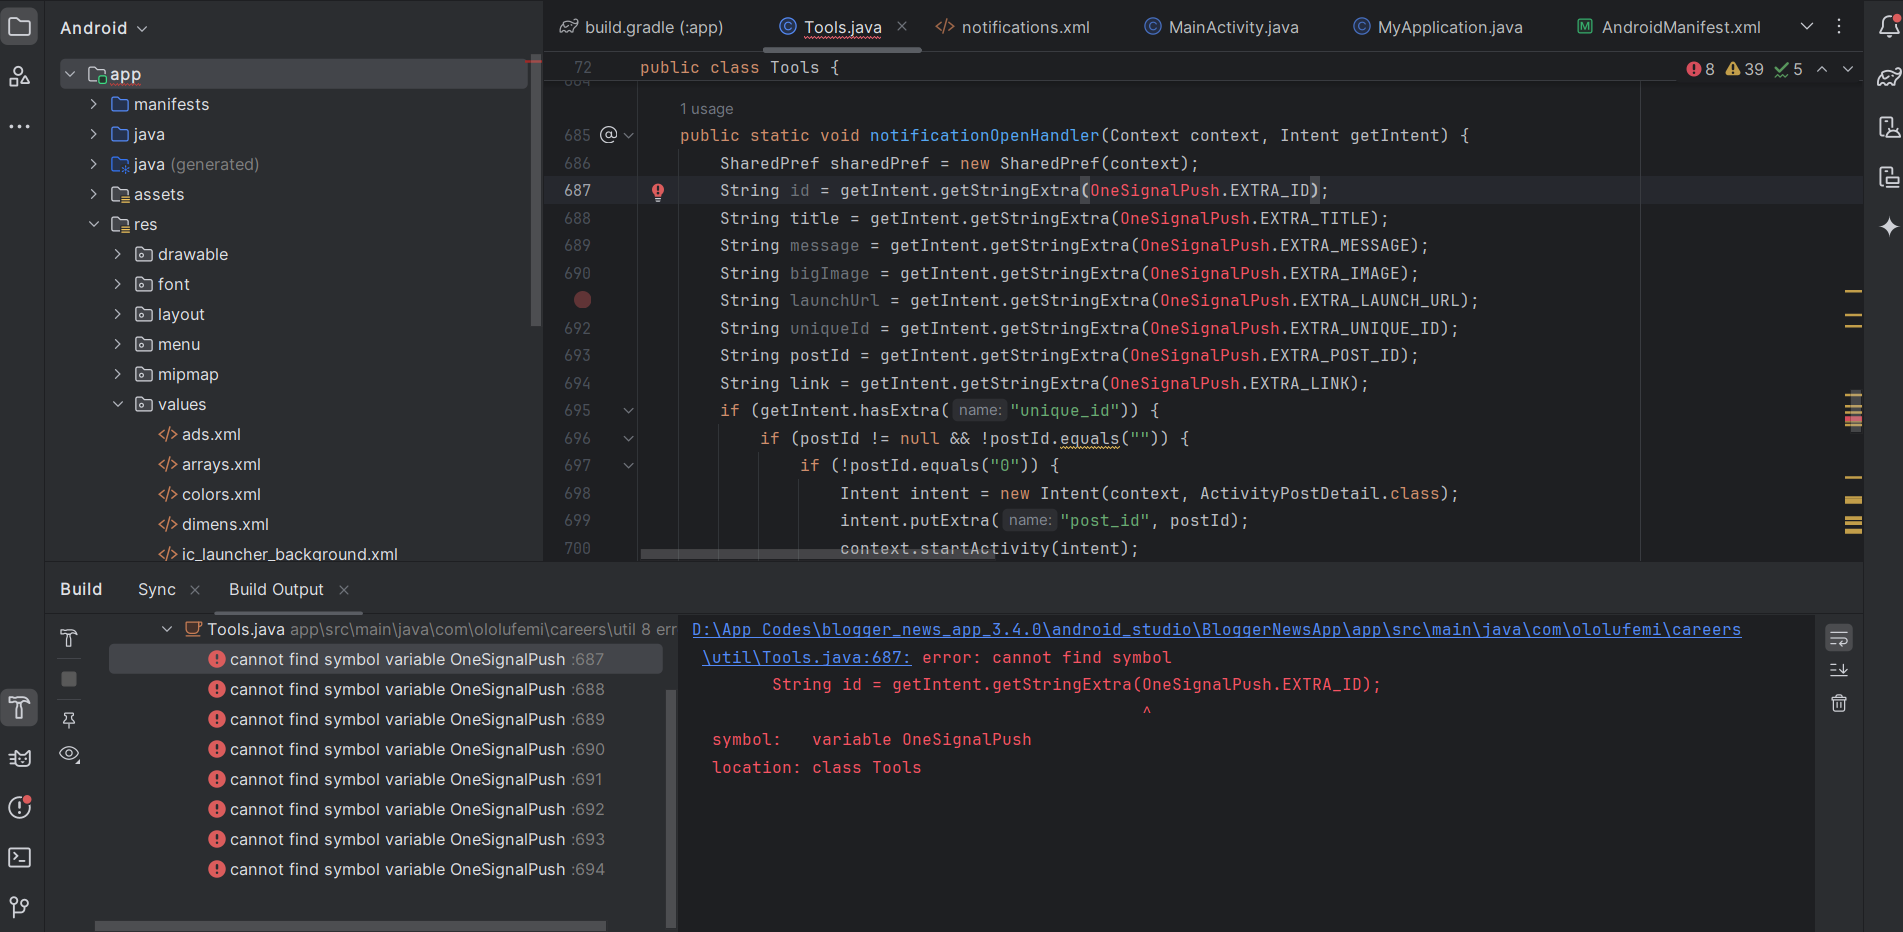Open colors.xml in the project tree

click(221, 494)
